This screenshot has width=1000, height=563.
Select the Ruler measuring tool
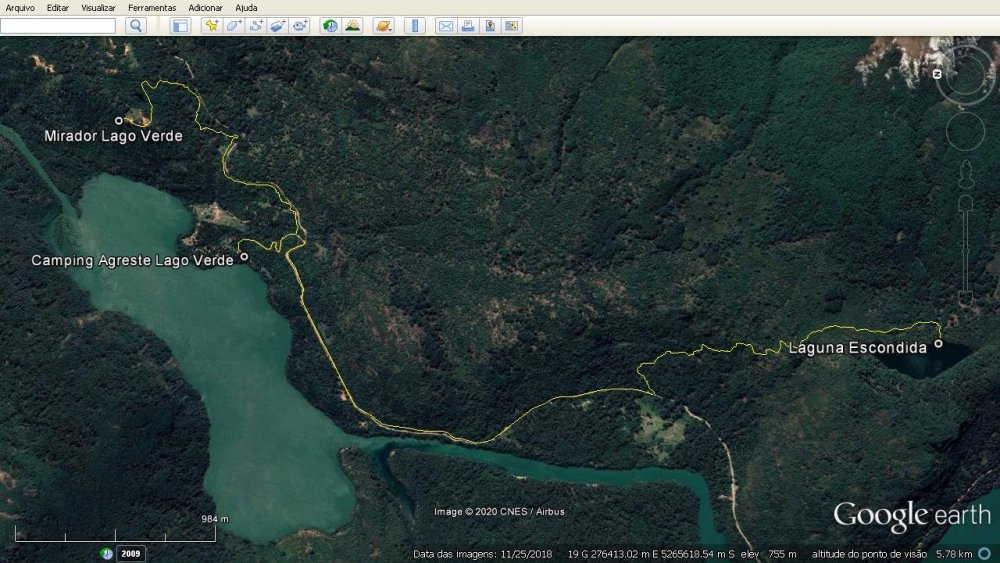pyautogui.click(x=415, y=26)
